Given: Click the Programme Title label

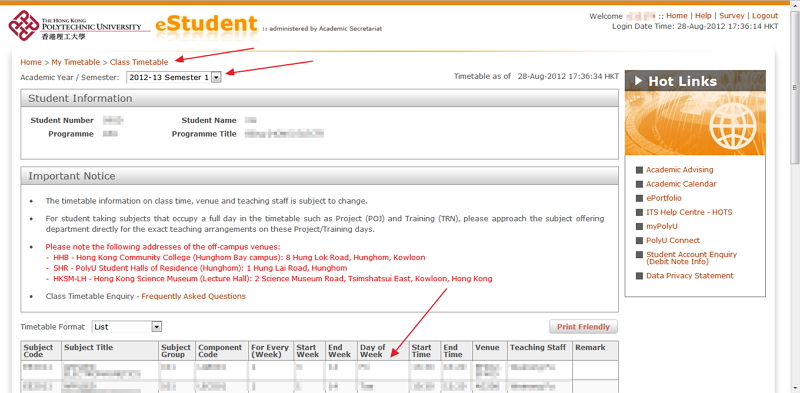Looking at the screenshot, I should point(204,134).
